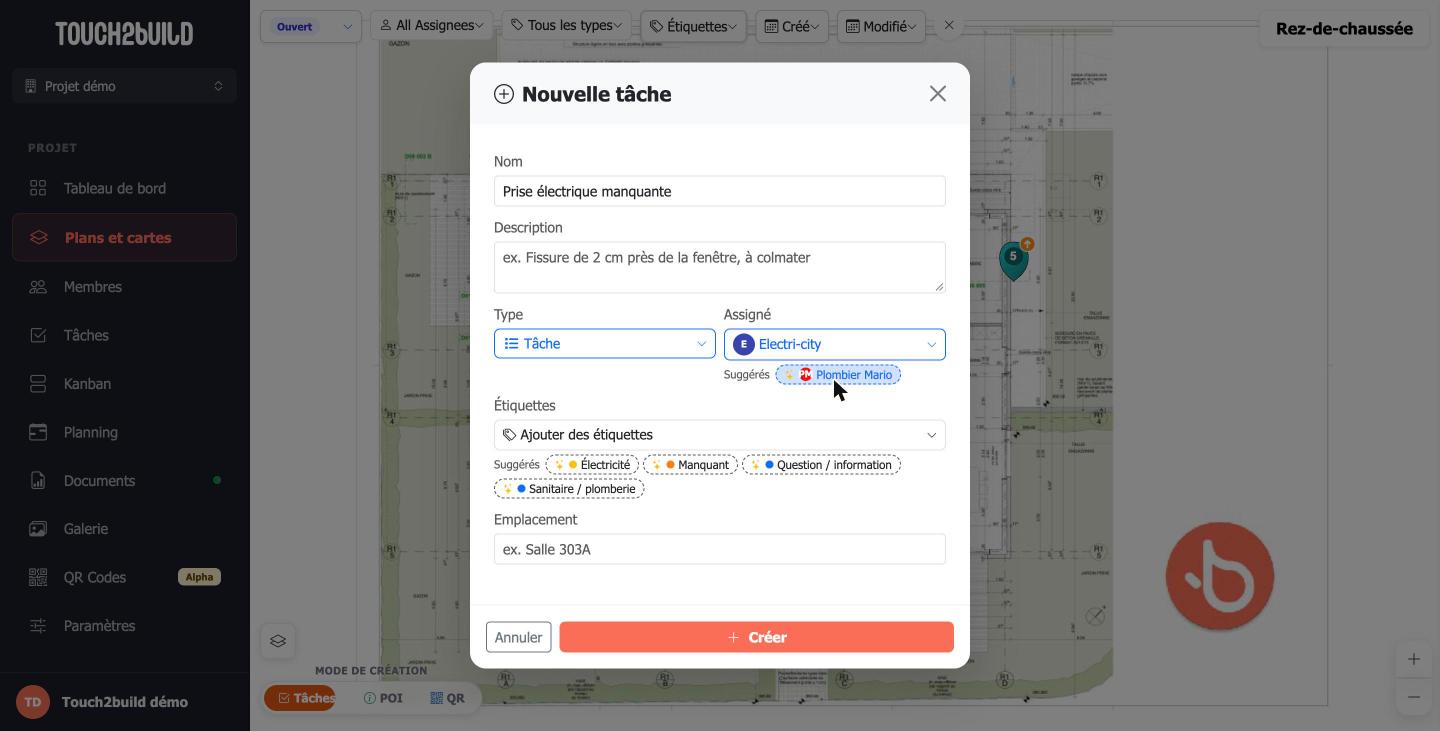Click the Documents file icon

coord(38,481)
